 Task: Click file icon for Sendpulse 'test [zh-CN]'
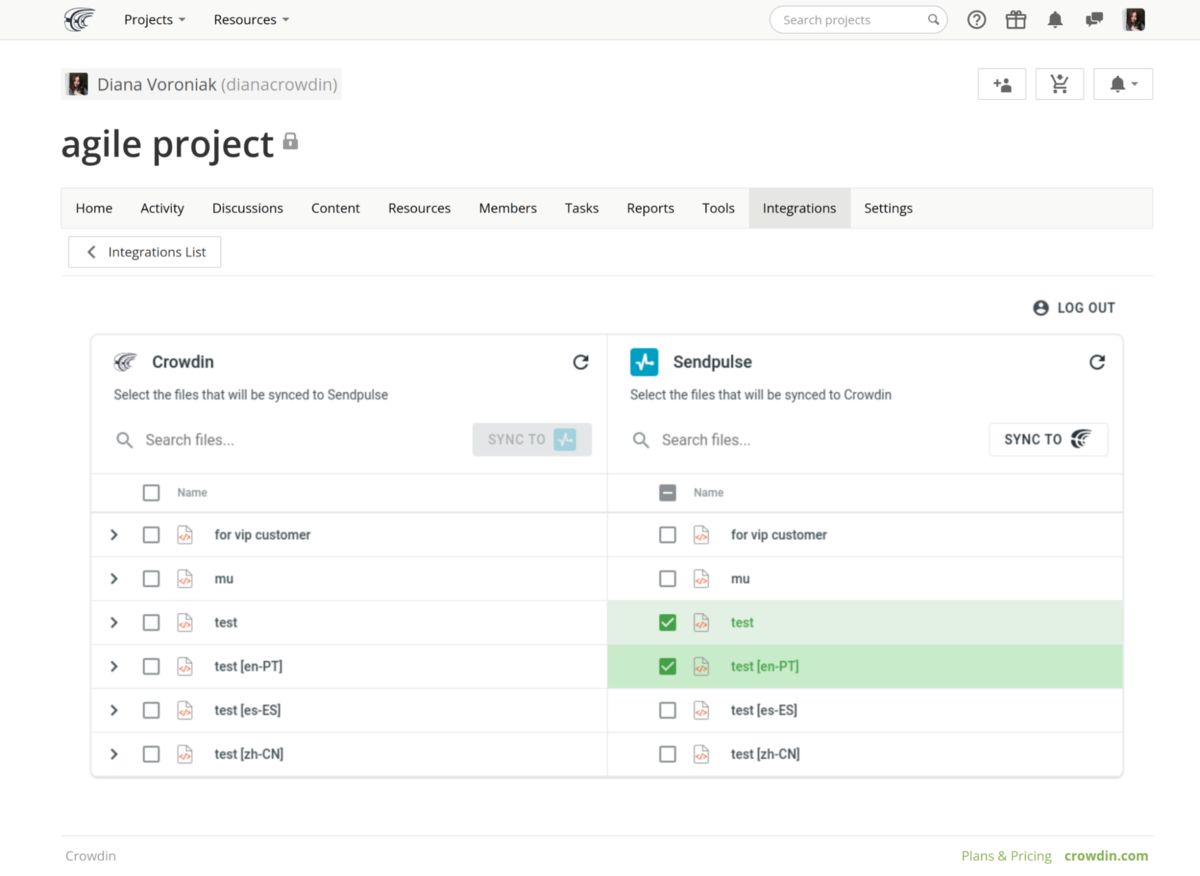pos(701,754)
